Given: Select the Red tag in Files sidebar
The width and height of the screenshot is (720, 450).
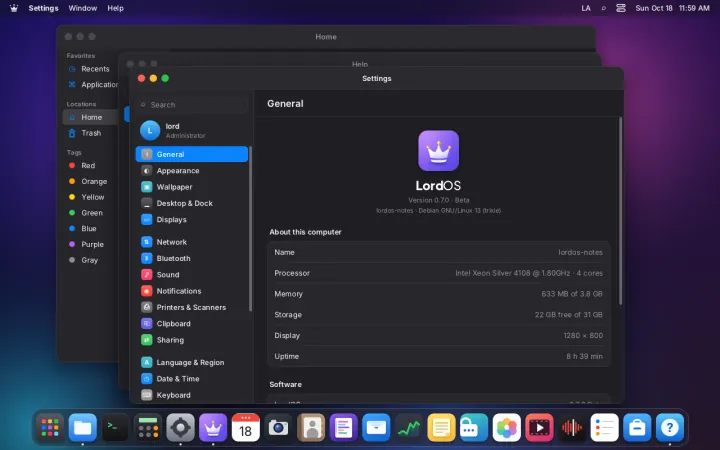Looking at the screenshot, I should [90, 166].
